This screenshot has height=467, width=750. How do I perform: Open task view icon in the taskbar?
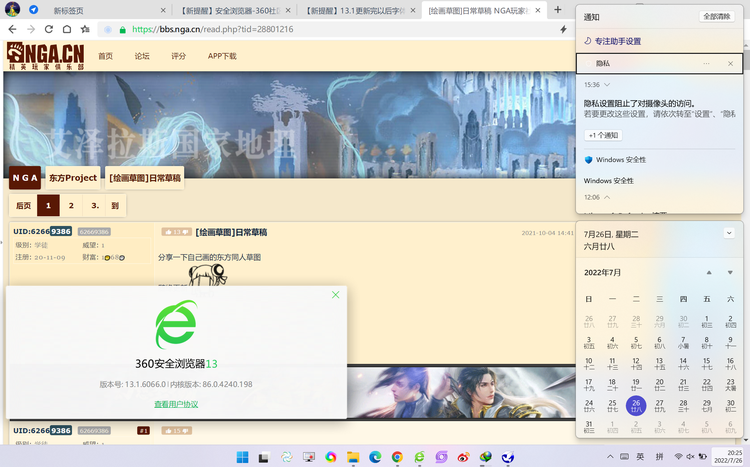pos(264,458)
